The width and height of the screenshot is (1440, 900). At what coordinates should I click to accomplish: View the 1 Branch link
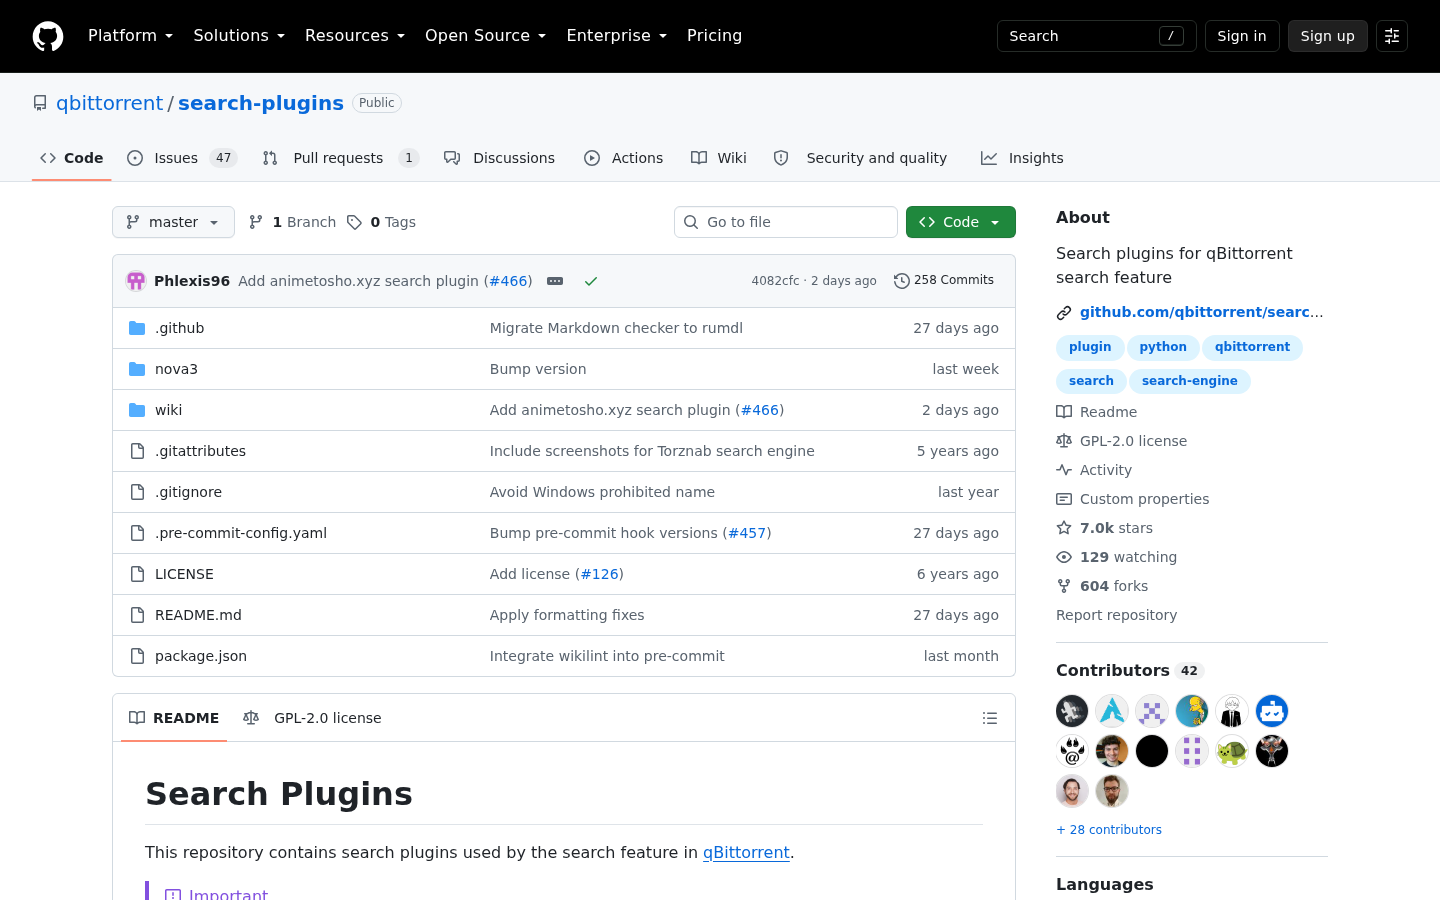pos(292,222)
